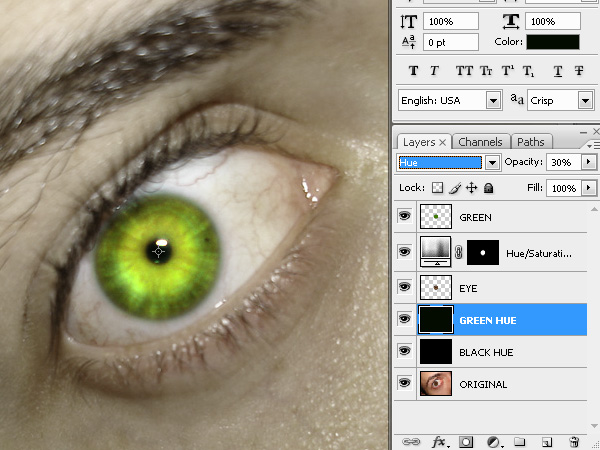600x450 pixels.
Task: Select the ORIGINAL layer thumbnail
Action: coord(436,383)
